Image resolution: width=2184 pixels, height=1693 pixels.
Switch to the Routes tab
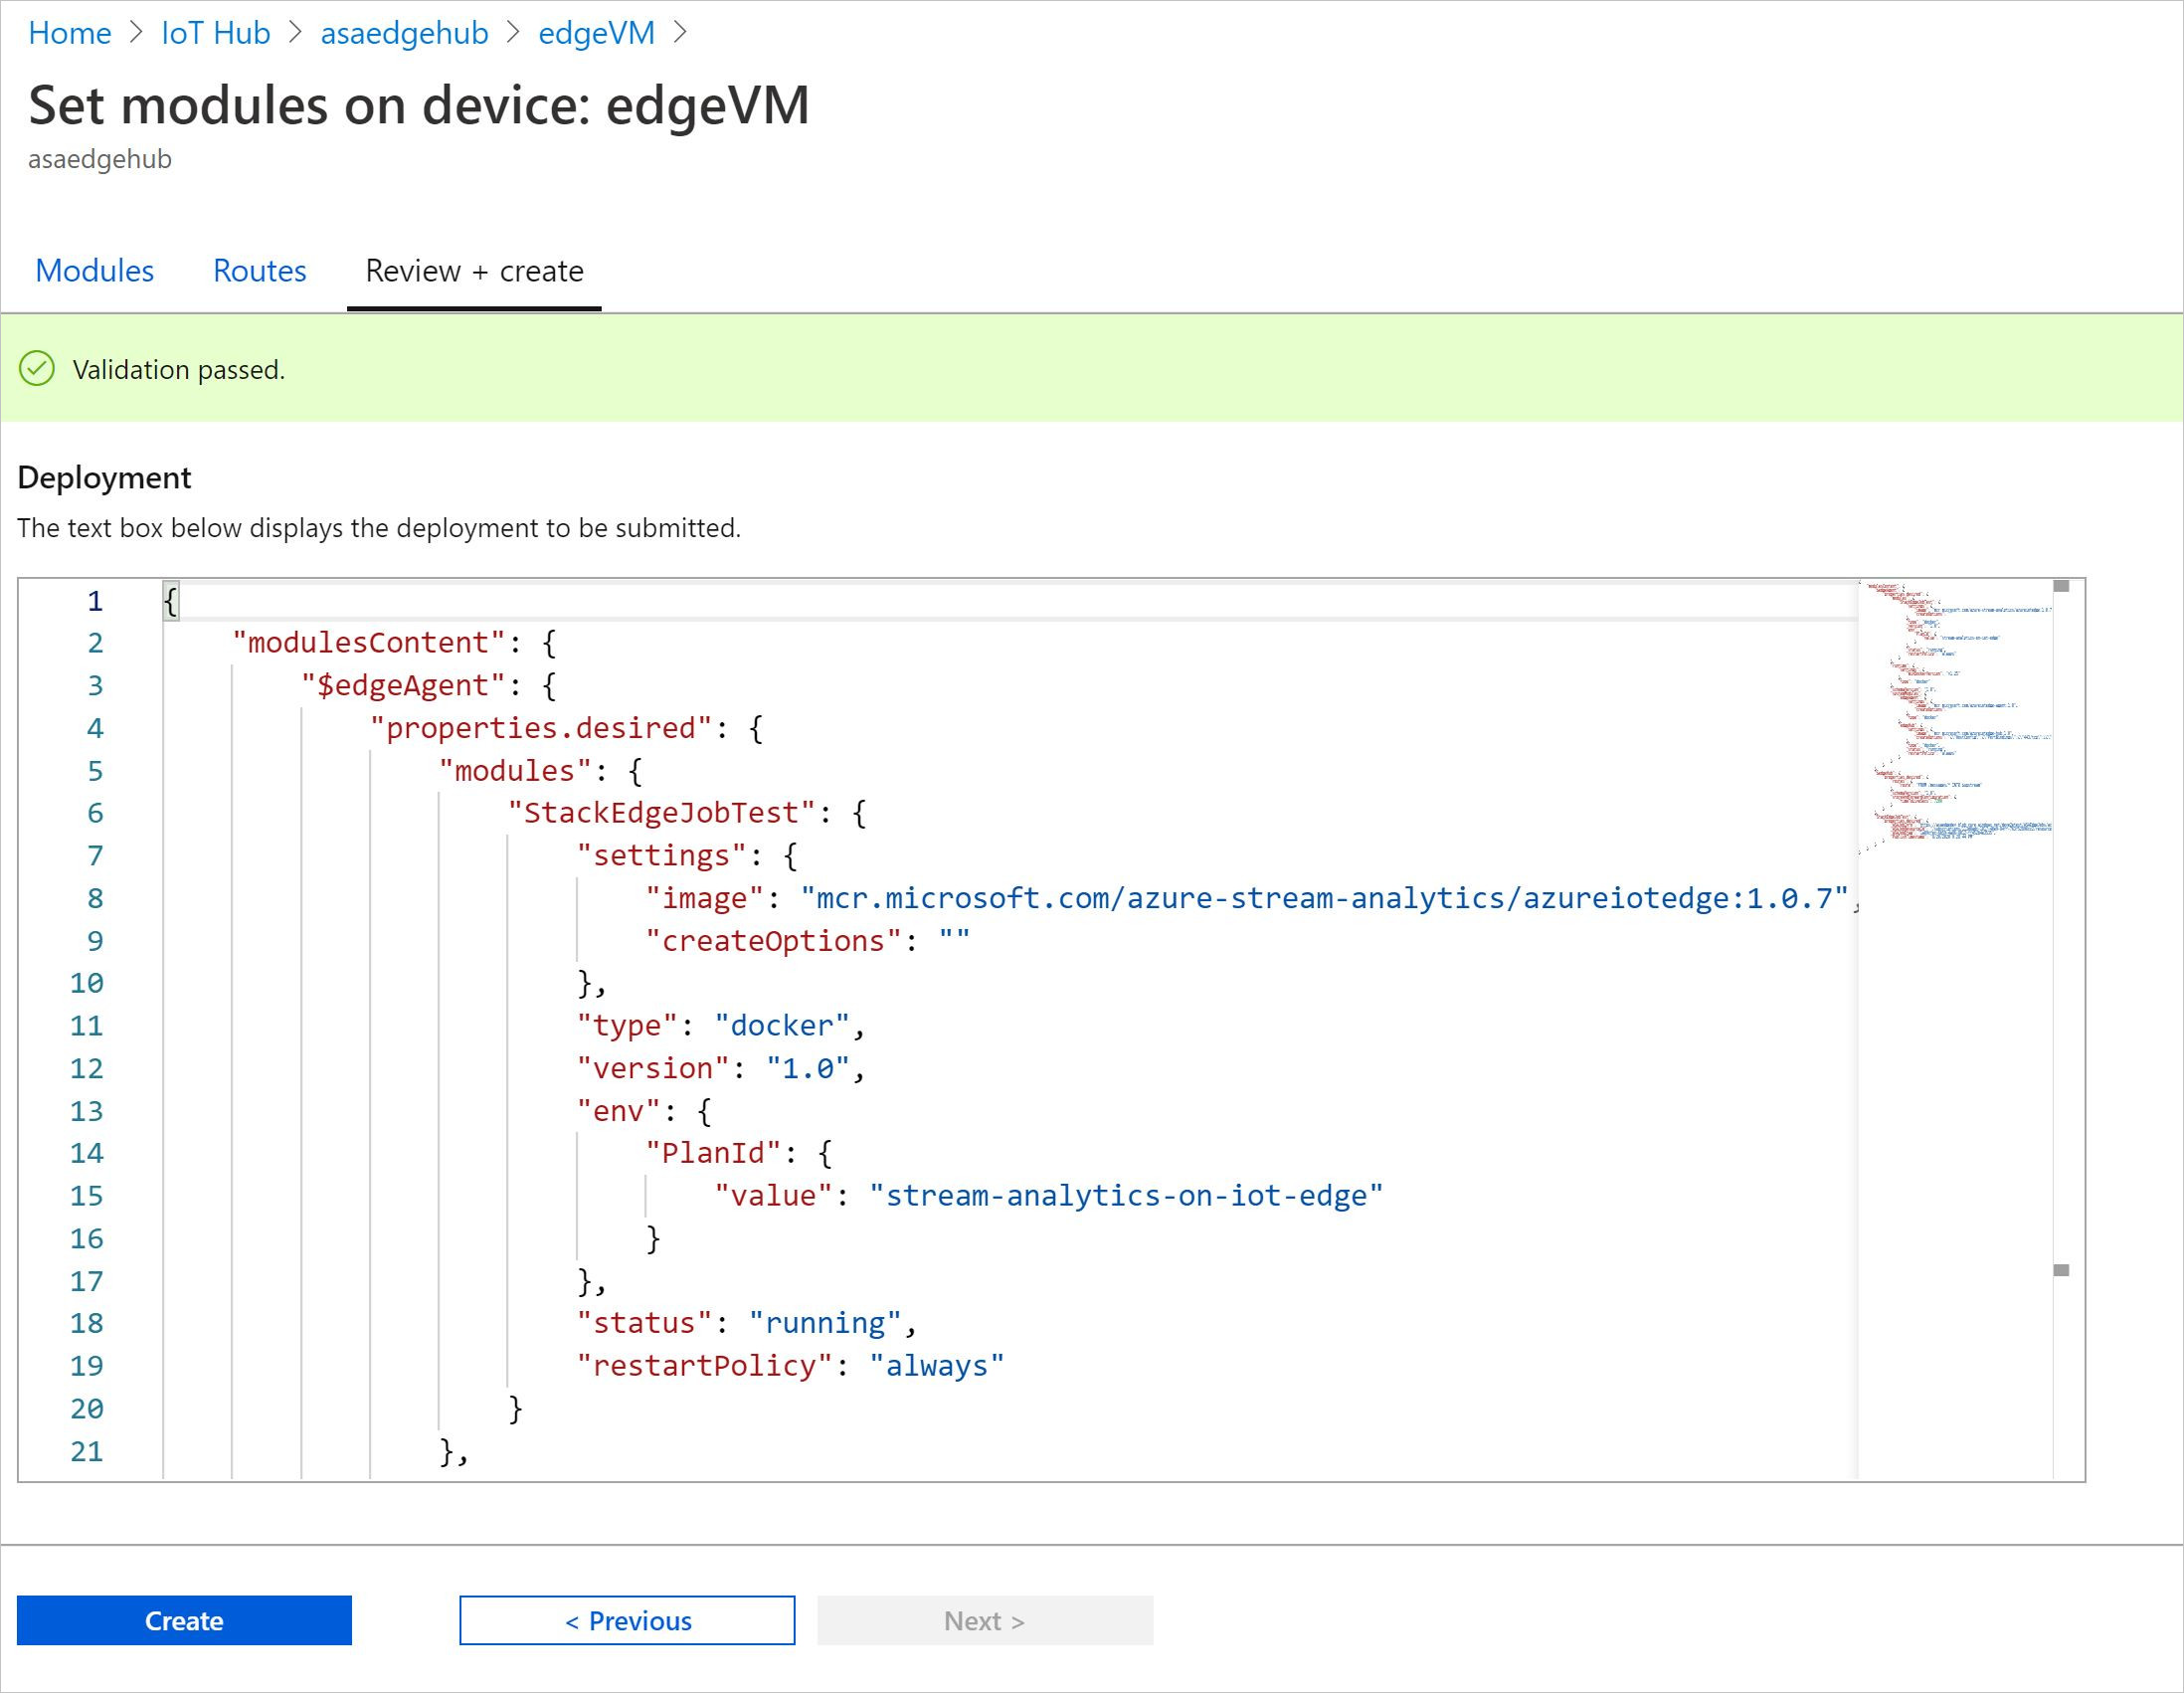(259, 271)
